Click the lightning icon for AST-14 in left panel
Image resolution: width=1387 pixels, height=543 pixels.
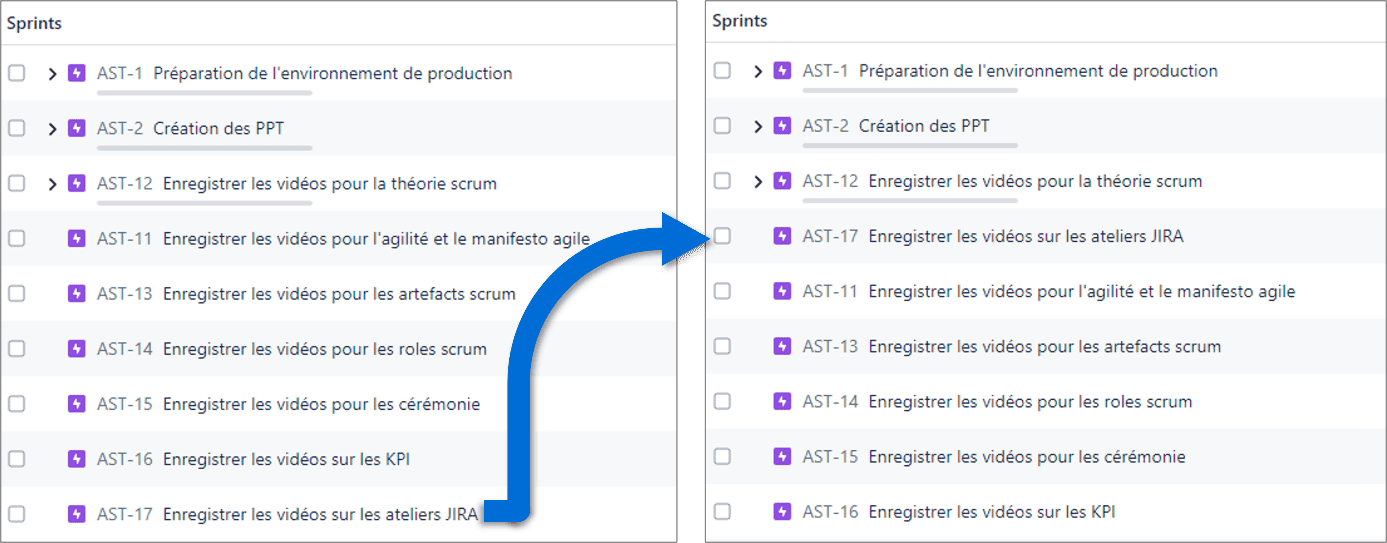click(x=77, y=349)
